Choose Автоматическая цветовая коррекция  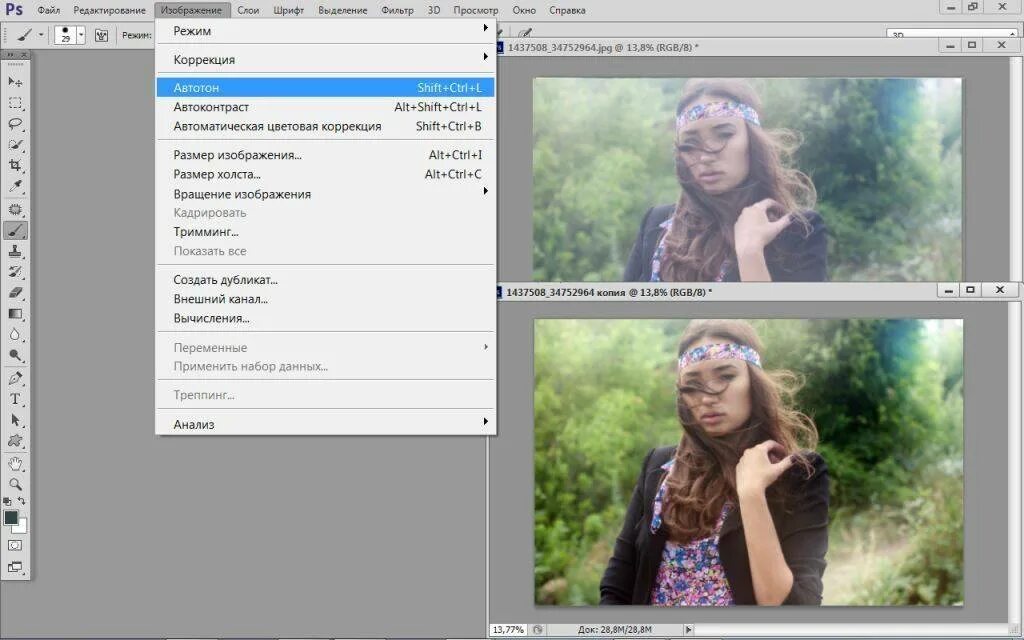pyautogui.click(x=325, y=126)
